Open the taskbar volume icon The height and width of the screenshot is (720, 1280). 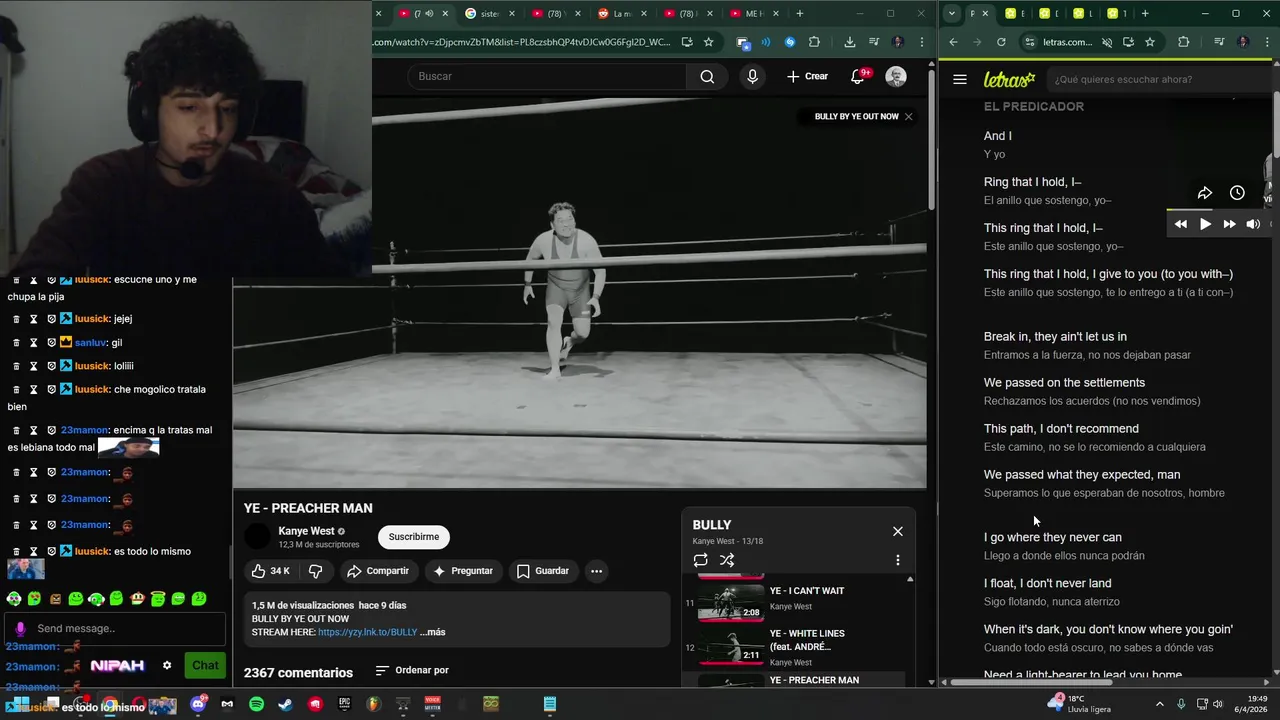pyautogui.click(x=1218, y=704)
